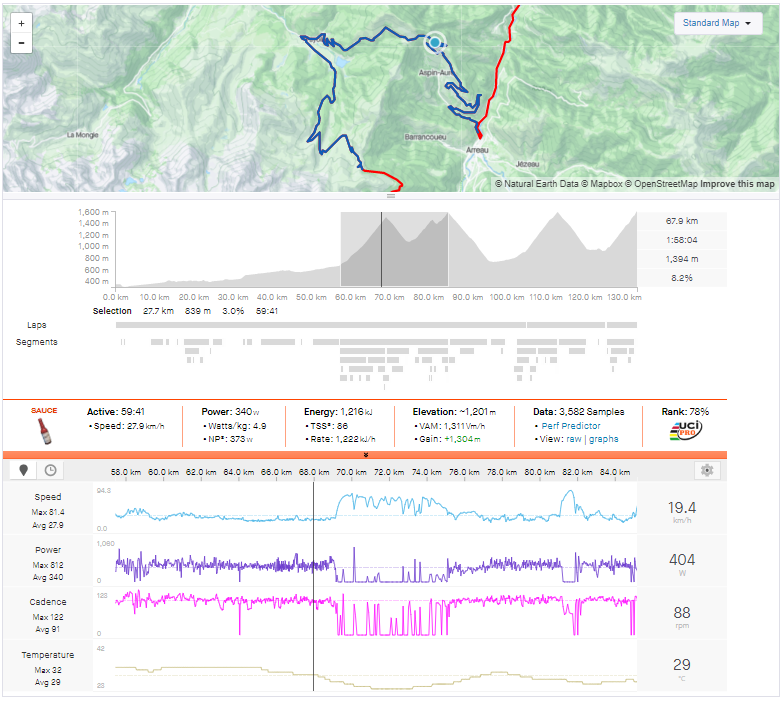Switch chart x-axis to distance pin
This screenshot has width=782, height=701.
click(x=23, y=470)
